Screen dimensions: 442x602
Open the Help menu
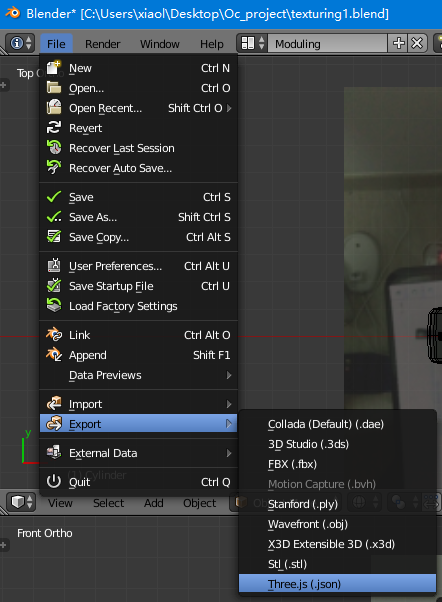212,44
